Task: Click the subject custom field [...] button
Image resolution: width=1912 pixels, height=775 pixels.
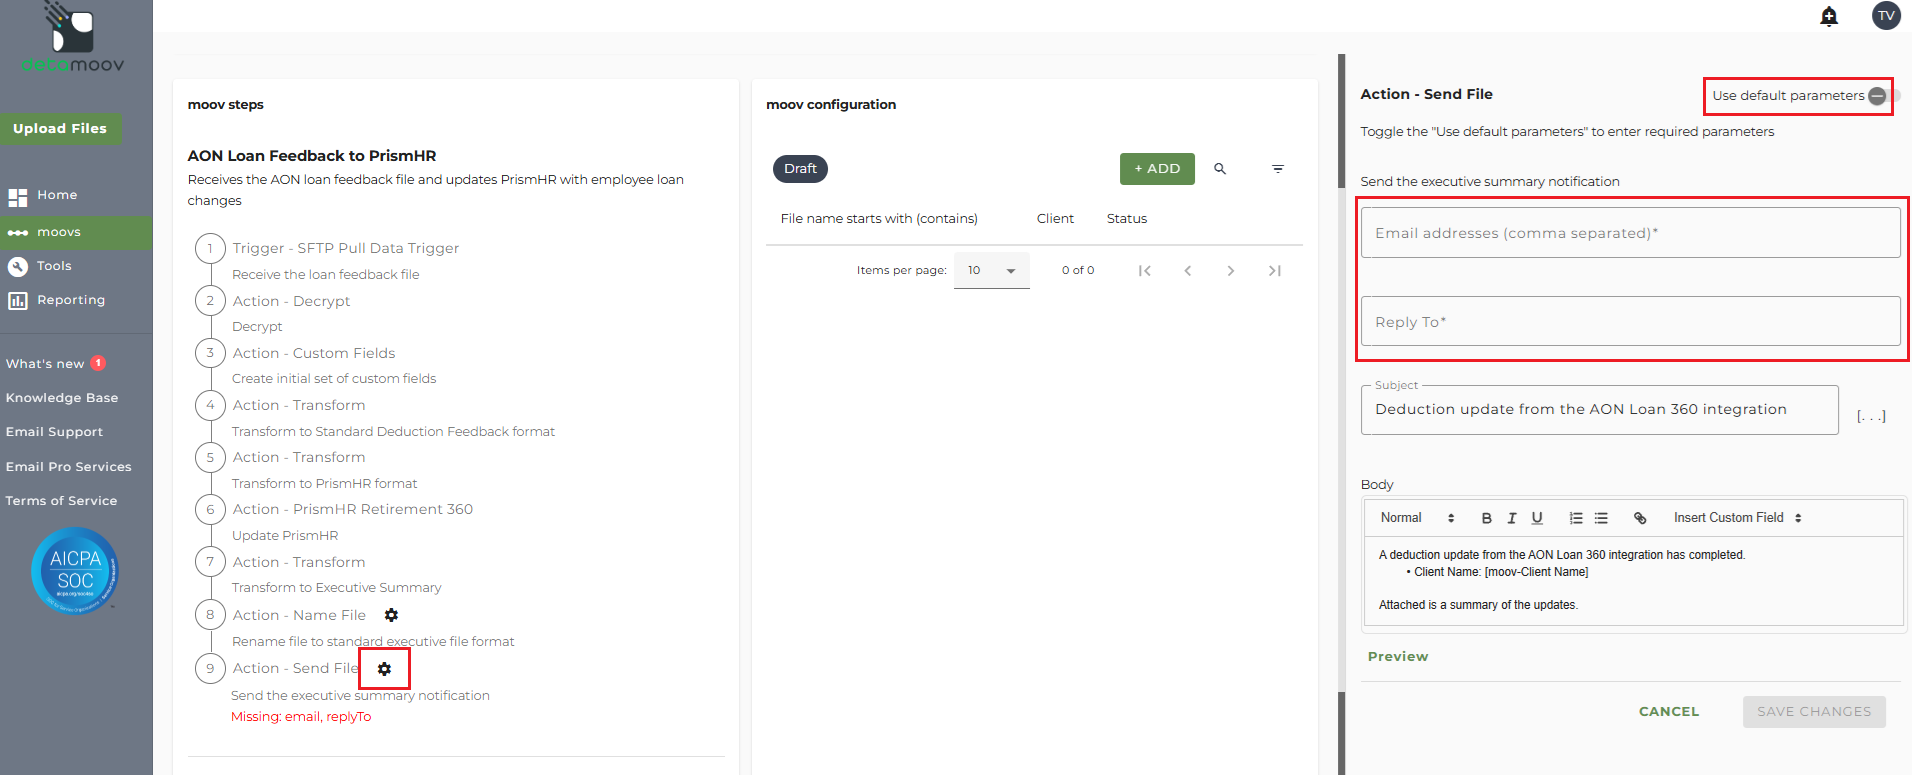Action: [x=1871, y=415]
